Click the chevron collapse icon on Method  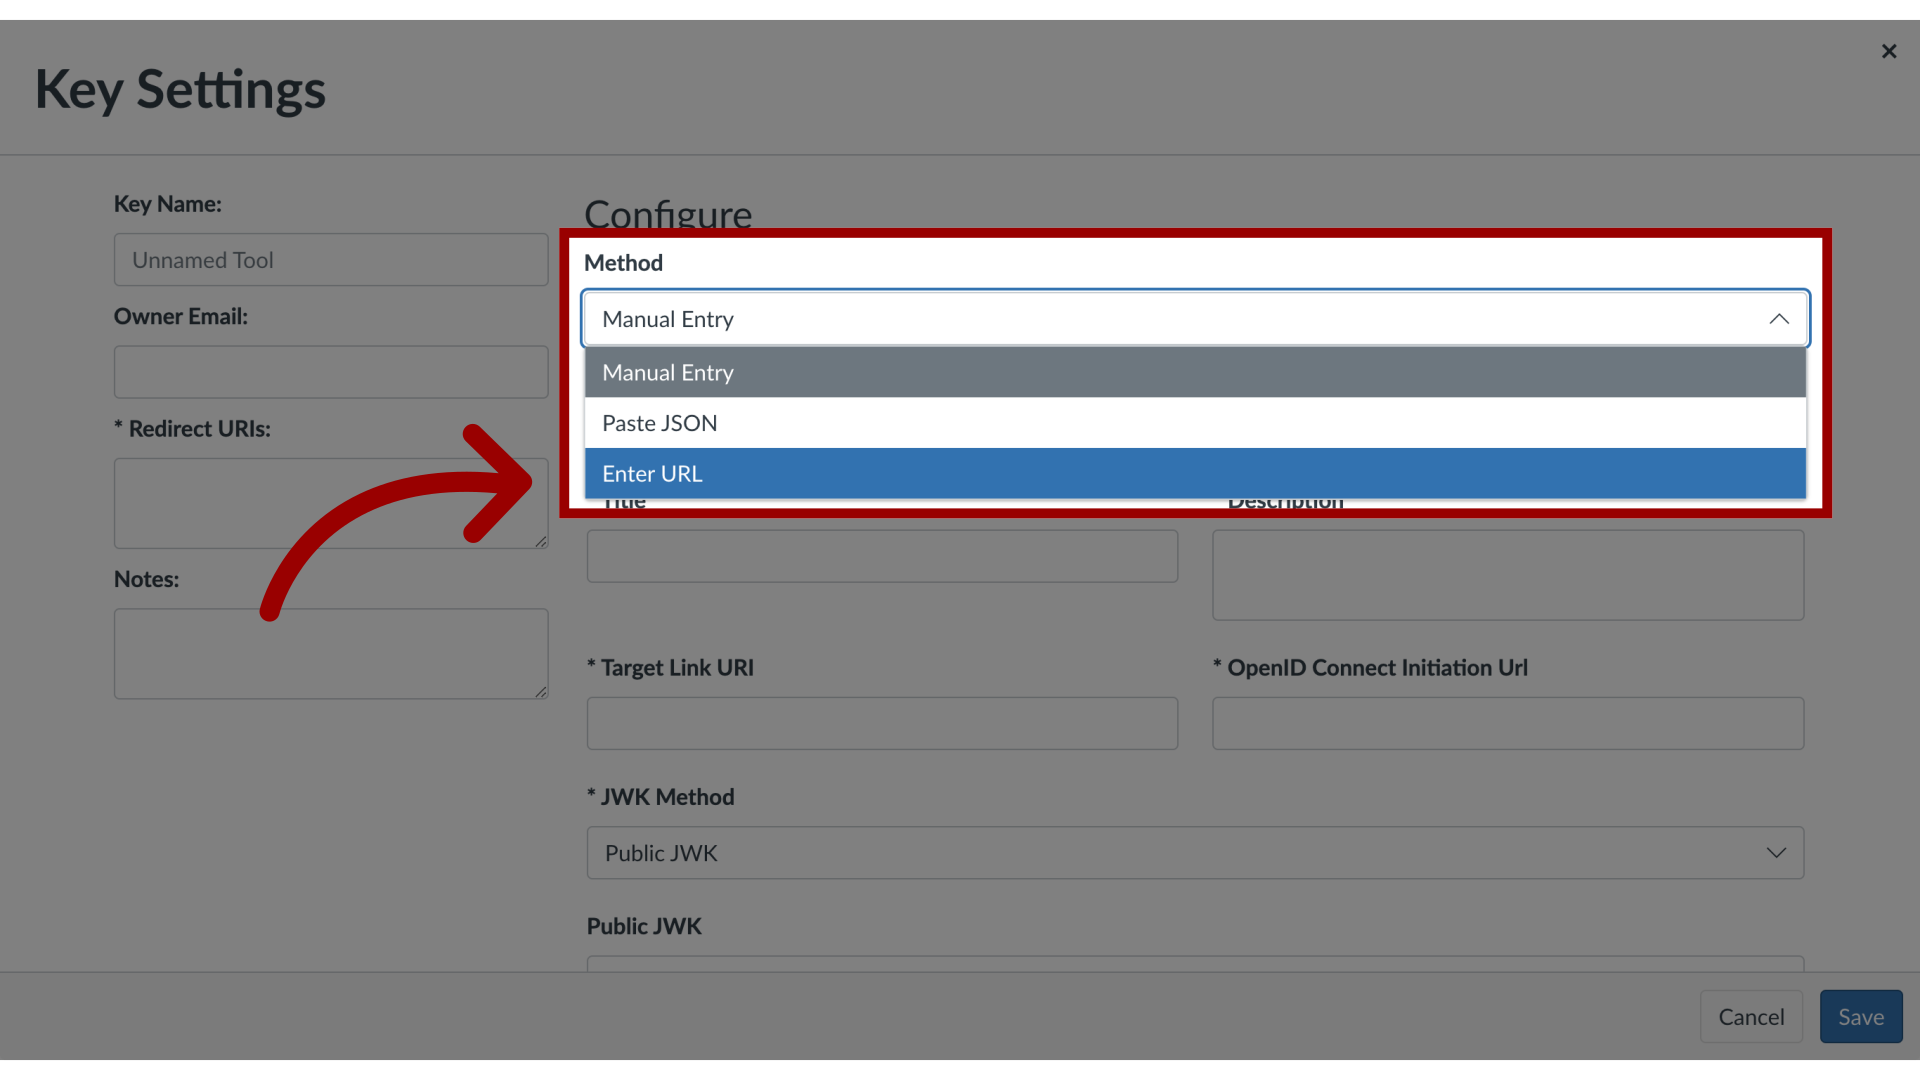pos(1779,318)
